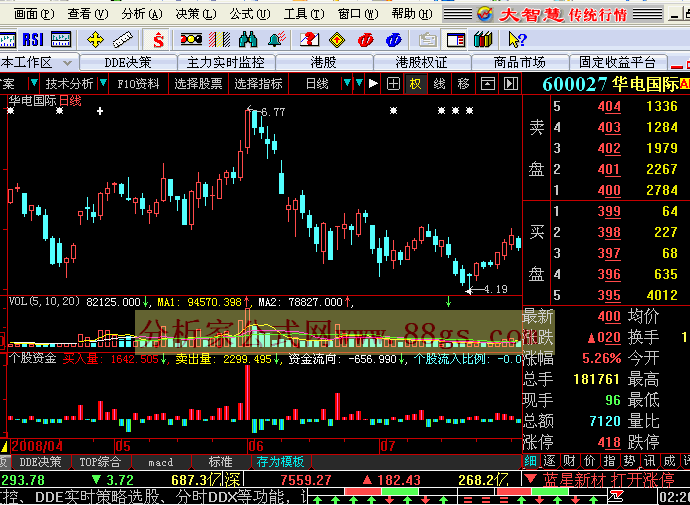This screenshot has width=690, height=505.
Task: Select the 财 tab in side panel
Action: click(570, 461)
